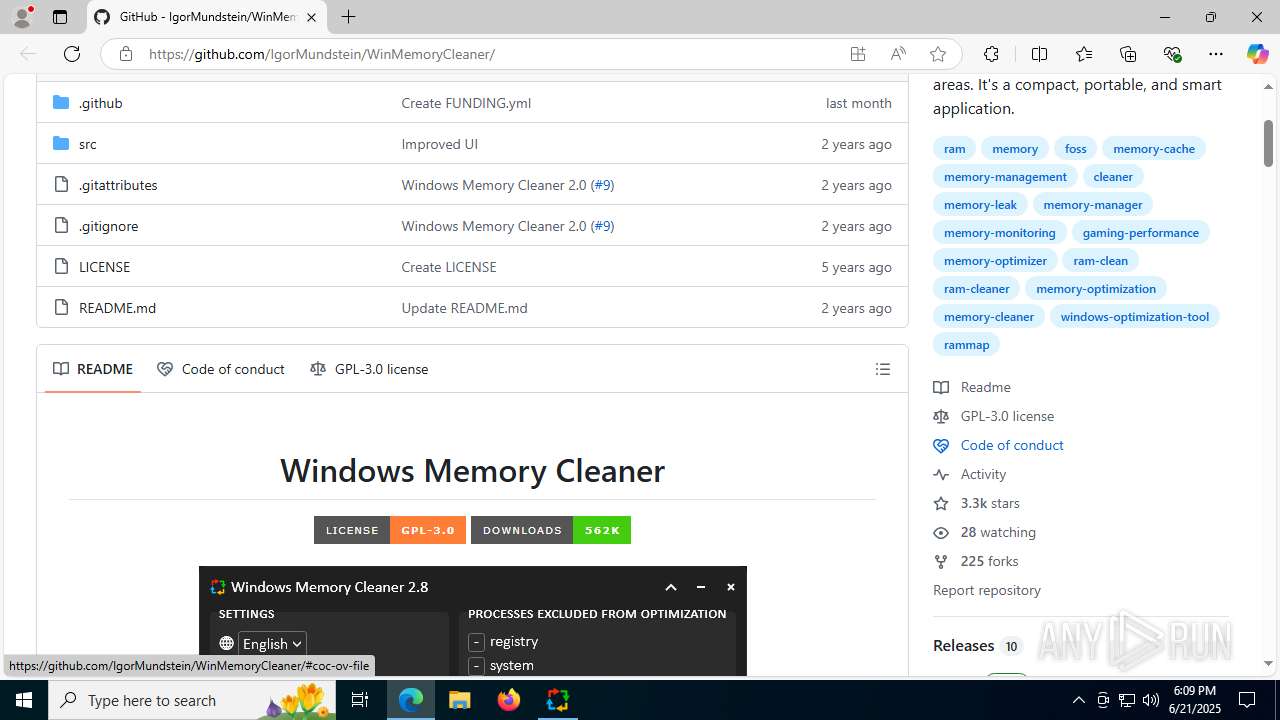This screenshot has height=720, width=1280.
Task: Open Favorites list icon
Action: click(x=1084, y=54)
